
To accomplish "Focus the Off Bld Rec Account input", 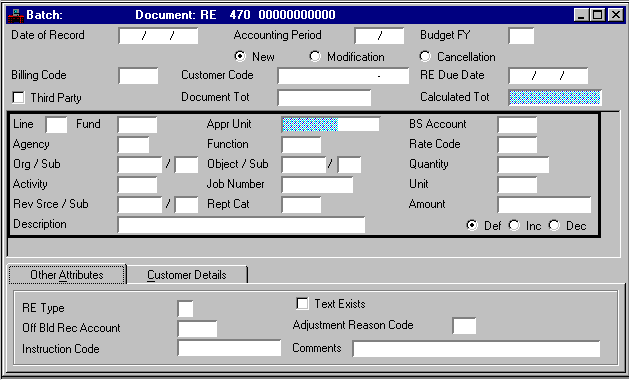I will [x=197, y=329].
